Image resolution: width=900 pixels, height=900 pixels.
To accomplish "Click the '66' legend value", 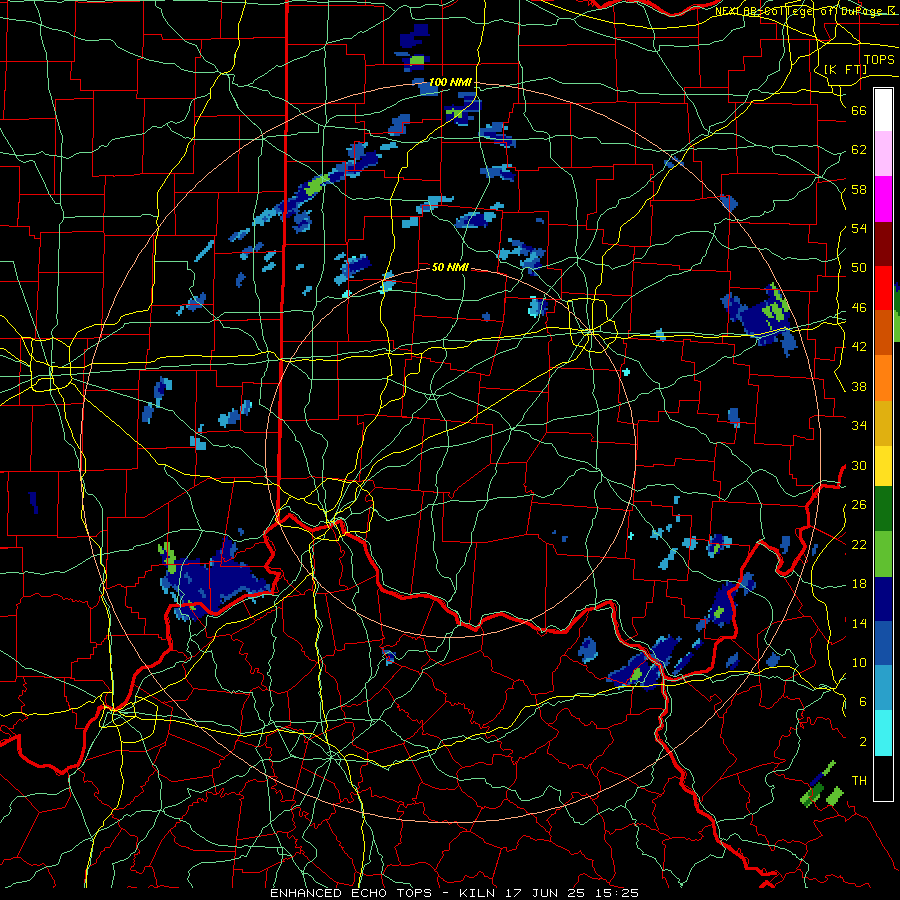I will [859, 110].
